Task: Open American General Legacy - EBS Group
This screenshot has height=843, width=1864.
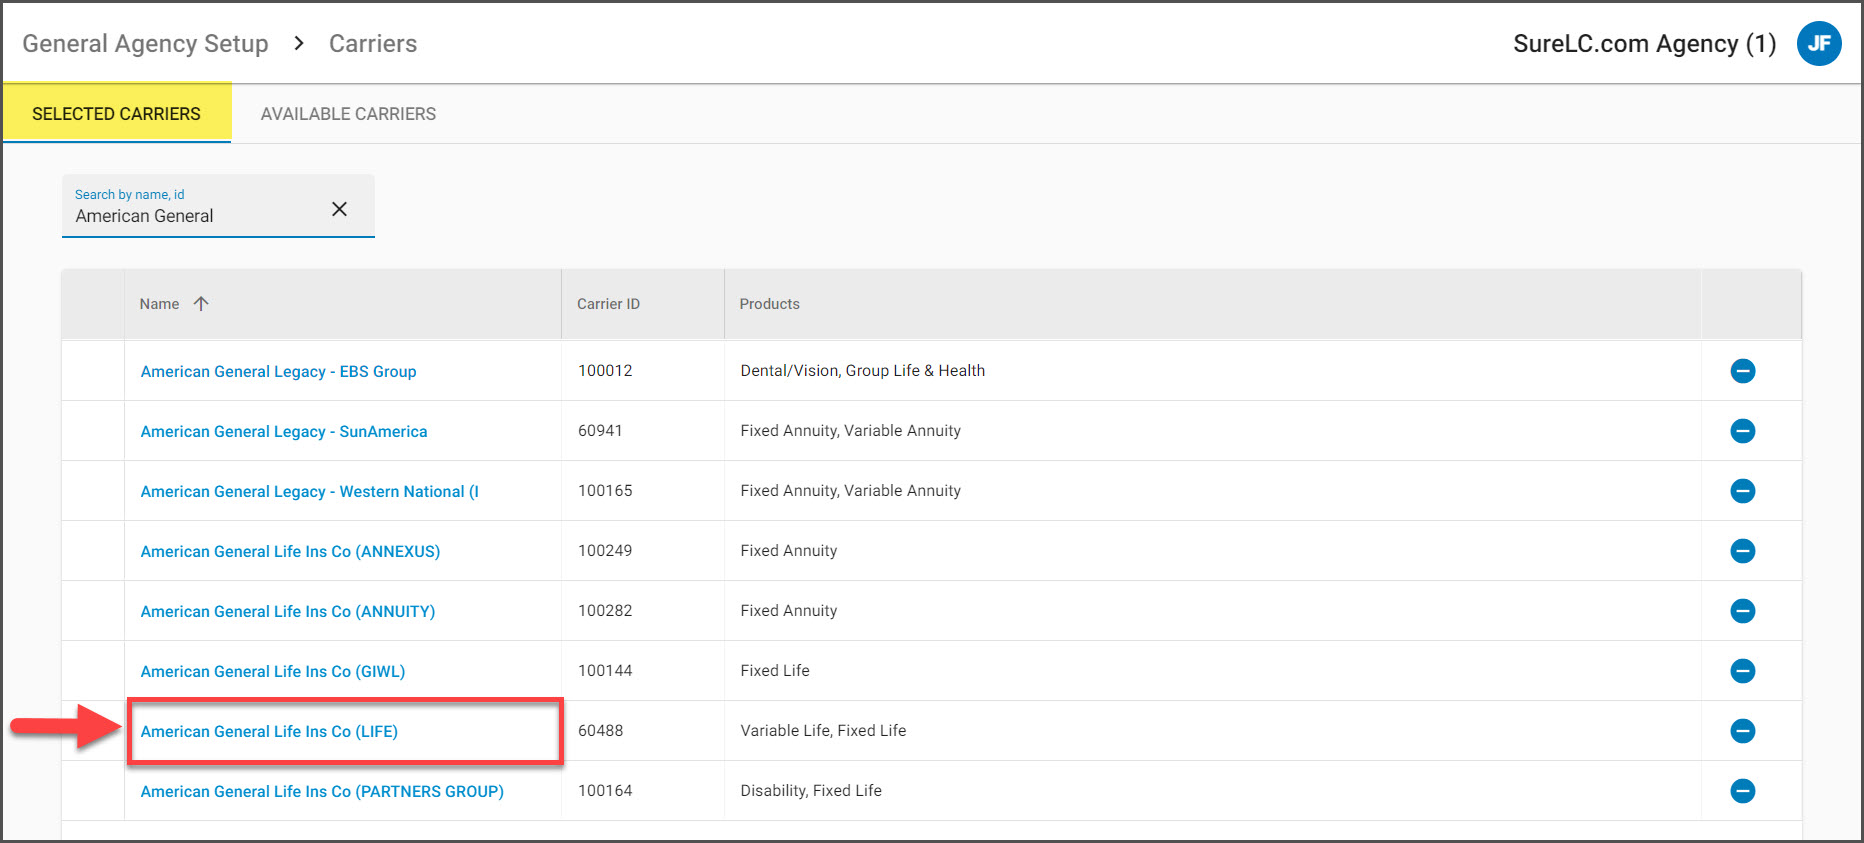Action: 278,371
